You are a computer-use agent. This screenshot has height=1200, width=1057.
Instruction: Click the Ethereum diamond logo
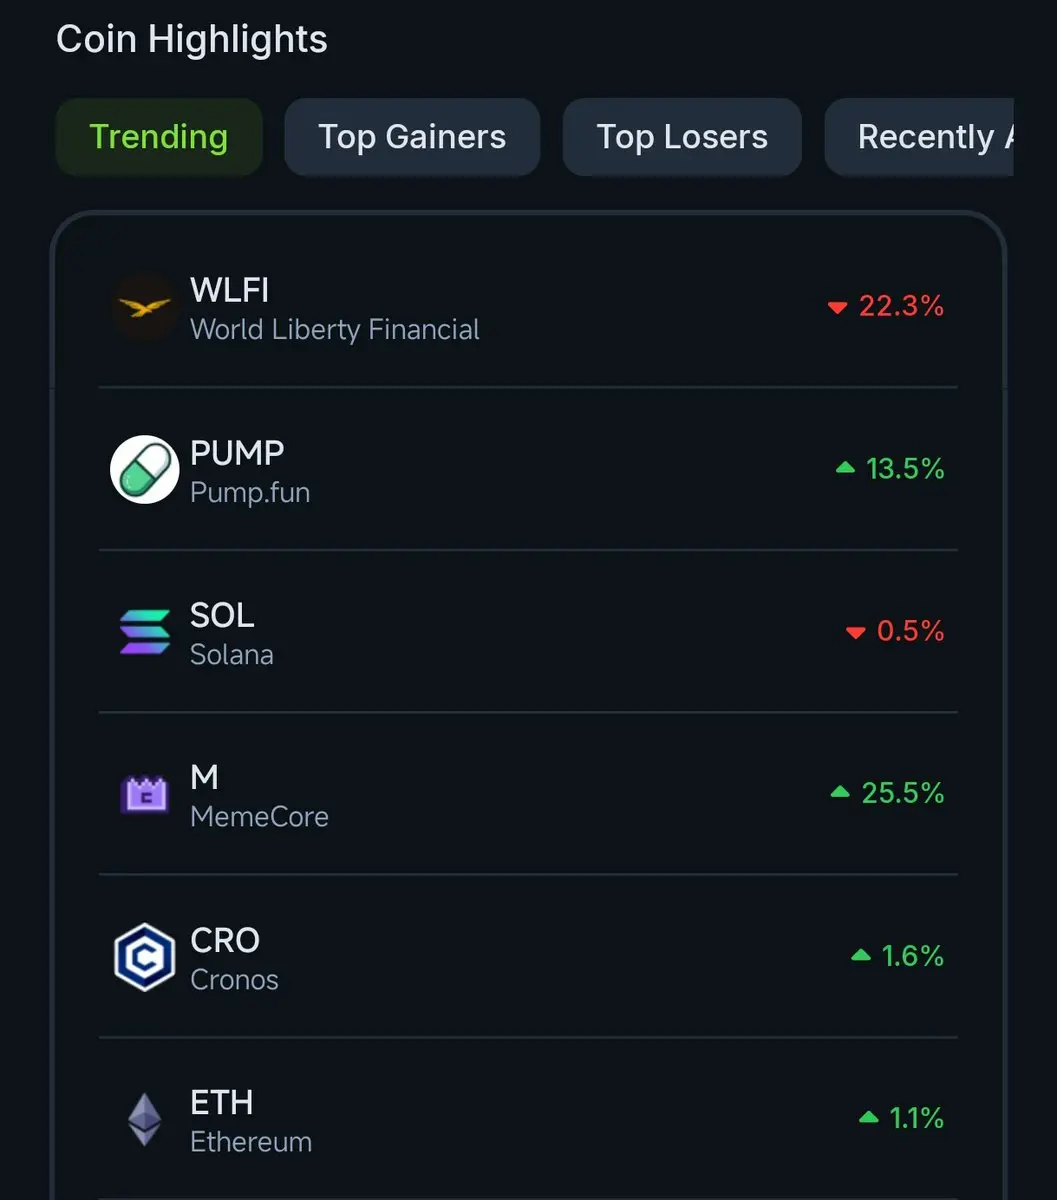tap(144, 1119)
